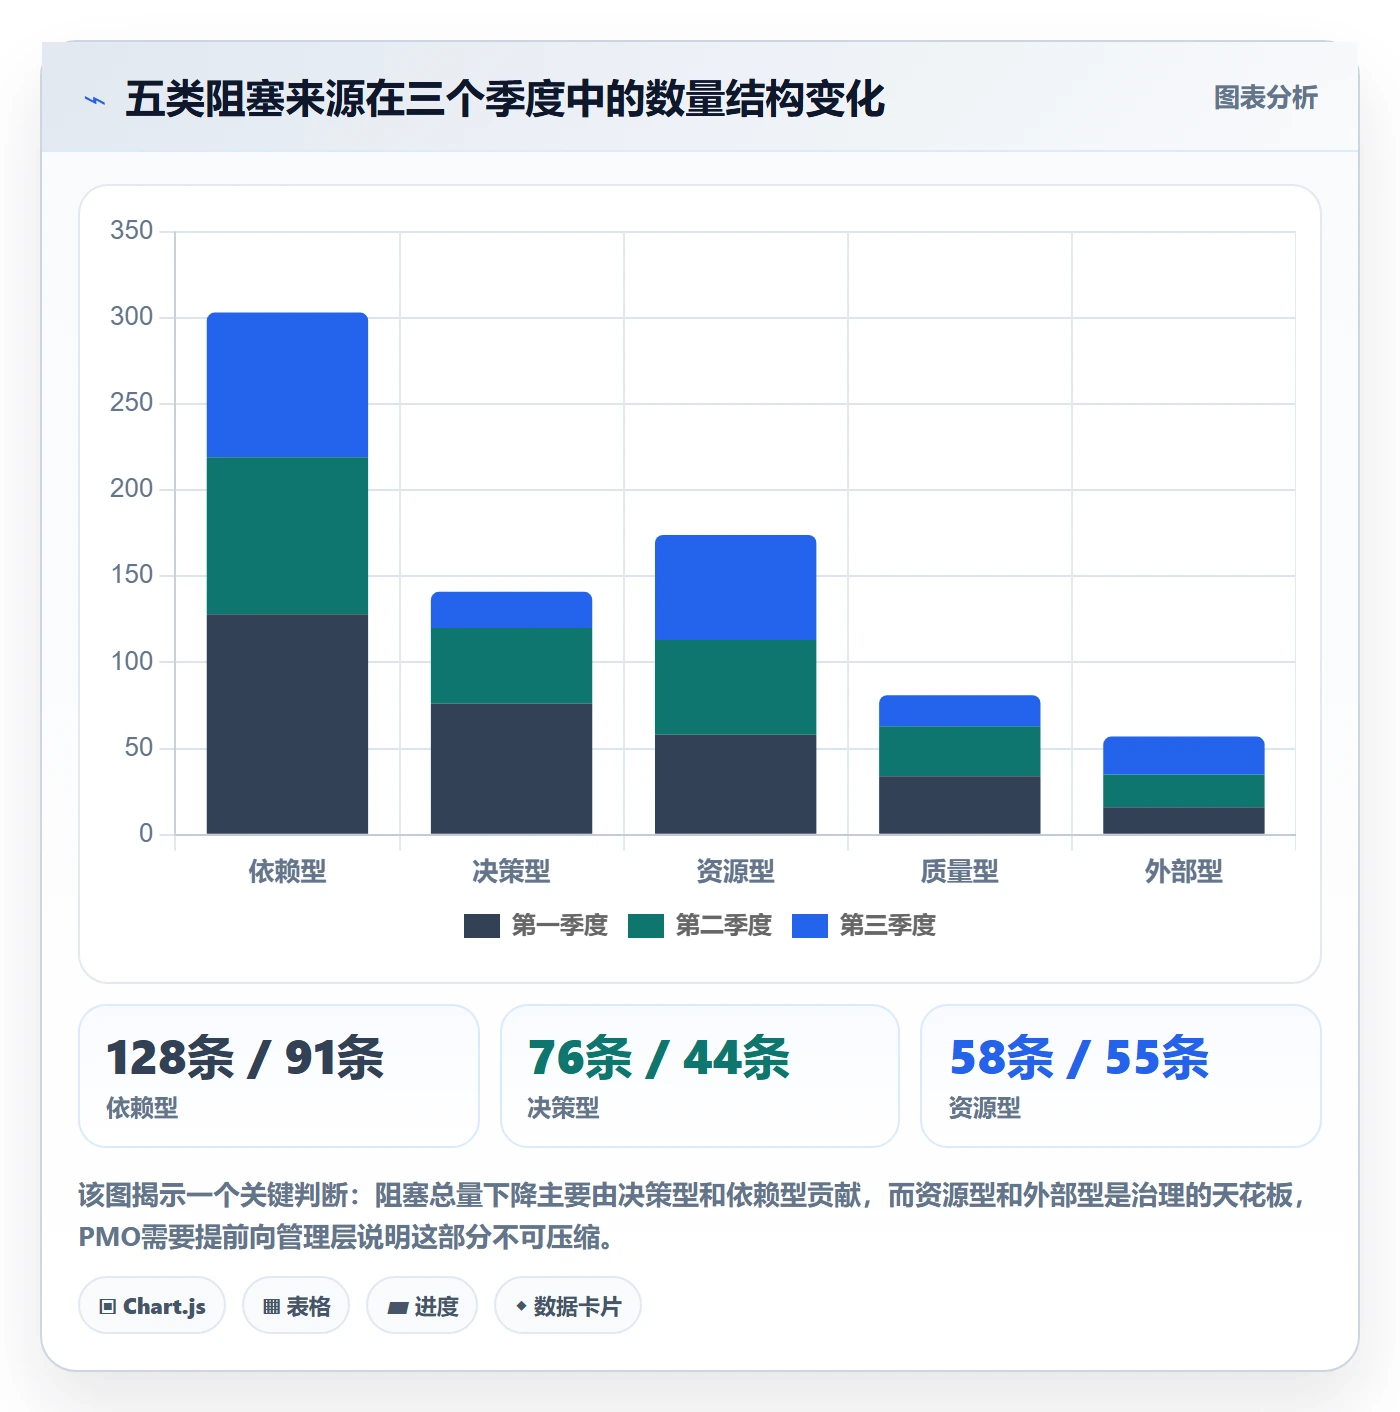1400x1412 pixels.
Task: Click the dark first-quarter segment of the 决策型 bar
Action: click(x=511, y=769)
